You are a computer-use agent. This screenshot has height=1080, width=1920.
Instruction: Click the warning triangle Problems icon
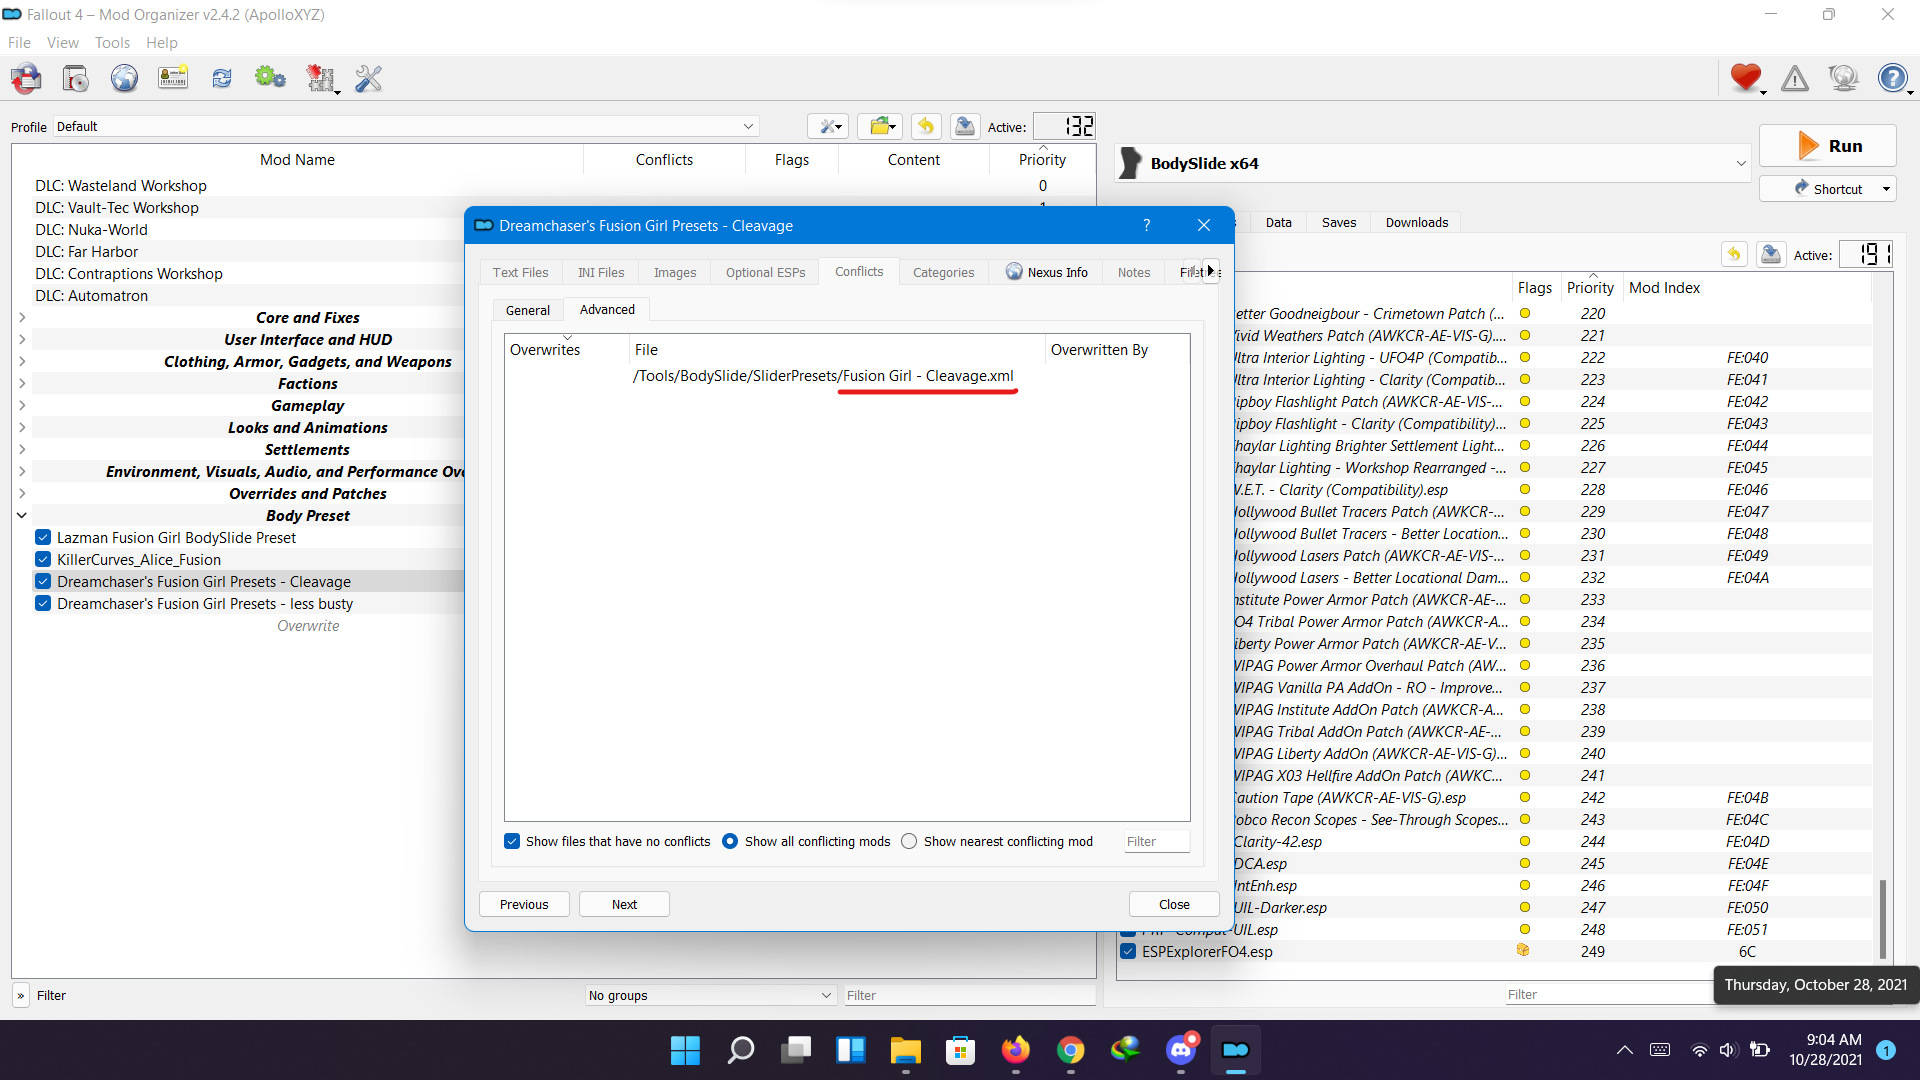[1795, 78]
